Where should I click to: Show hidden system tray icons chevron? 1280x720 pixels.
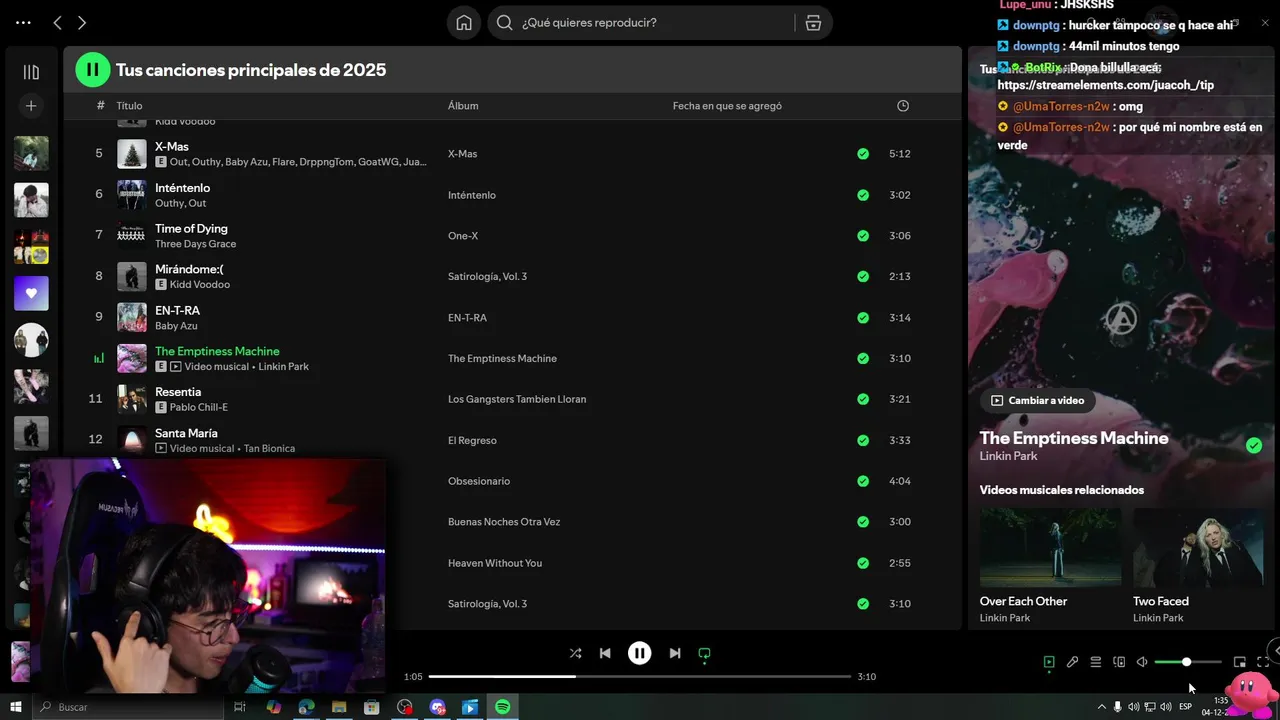pos(1101,707)
